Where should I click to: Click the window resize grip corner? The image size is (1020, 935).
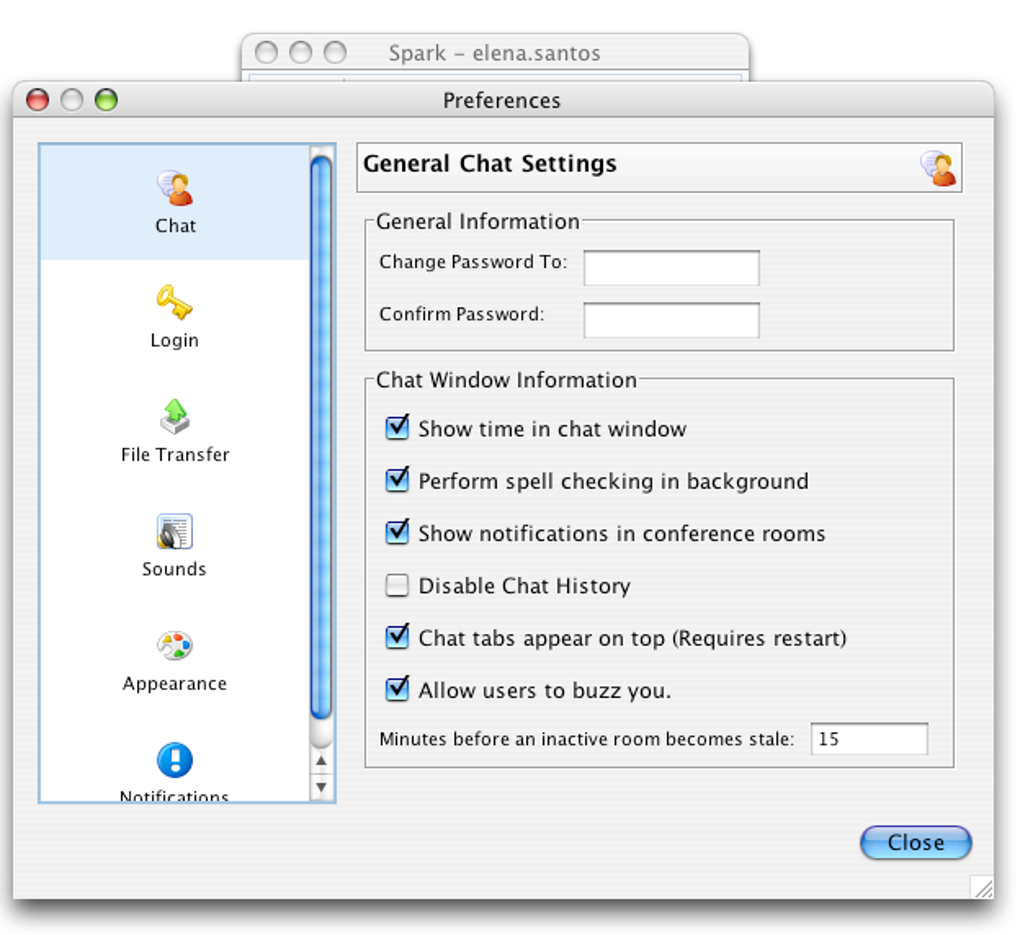pos(982,888)
